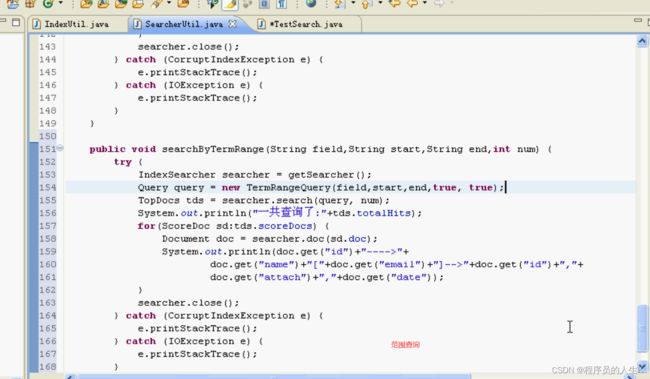Click 'IndexSearcher searcher' on line 153
The image size is (650, 379).
pos(204,175)
